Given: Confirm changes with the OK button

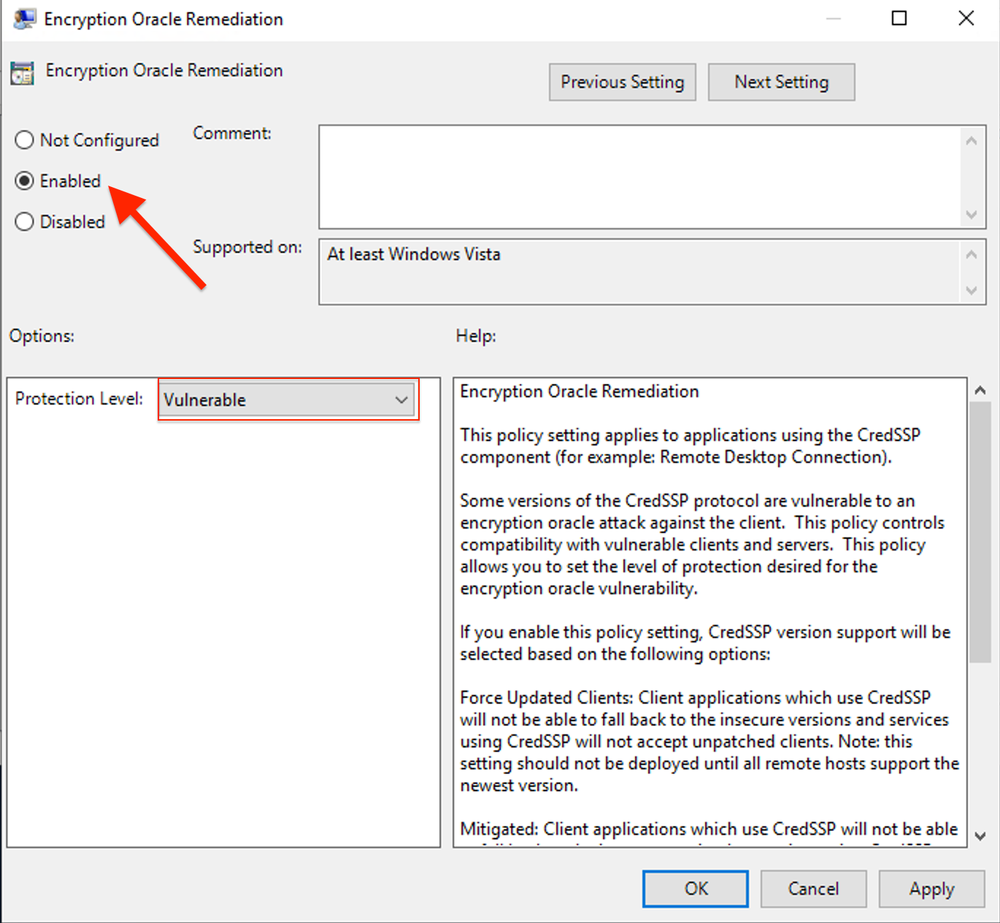Looking at the screenshot, I should (695, 888).
